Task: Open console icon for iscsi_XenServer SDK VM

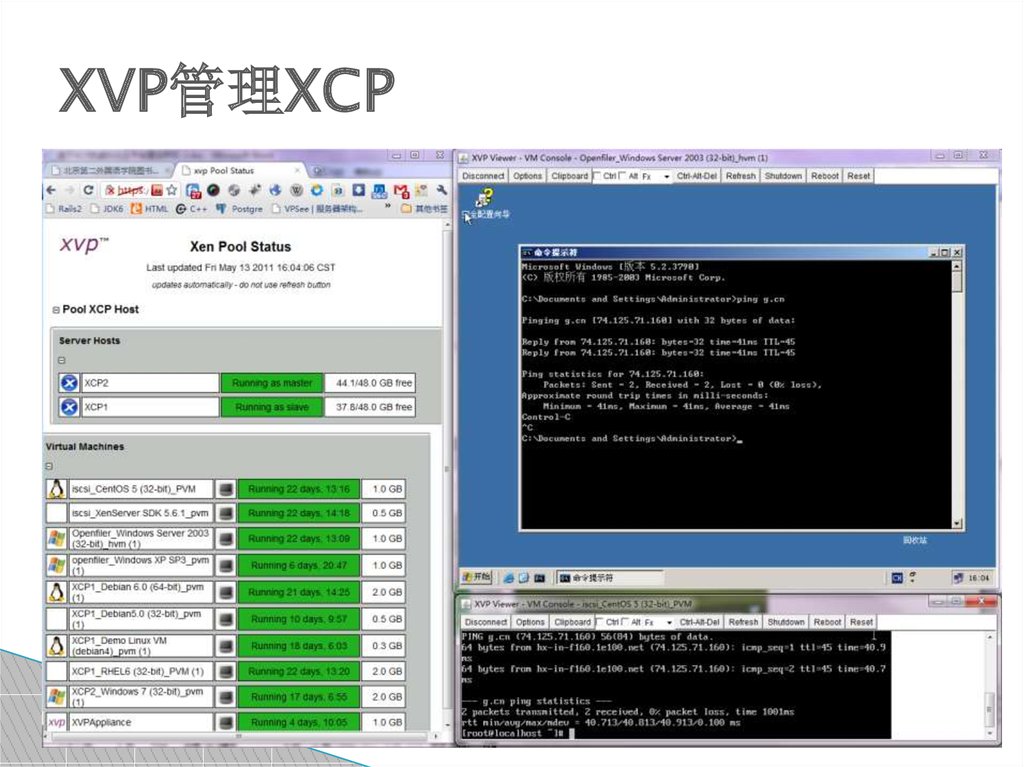Action: [x=226, y=513]
